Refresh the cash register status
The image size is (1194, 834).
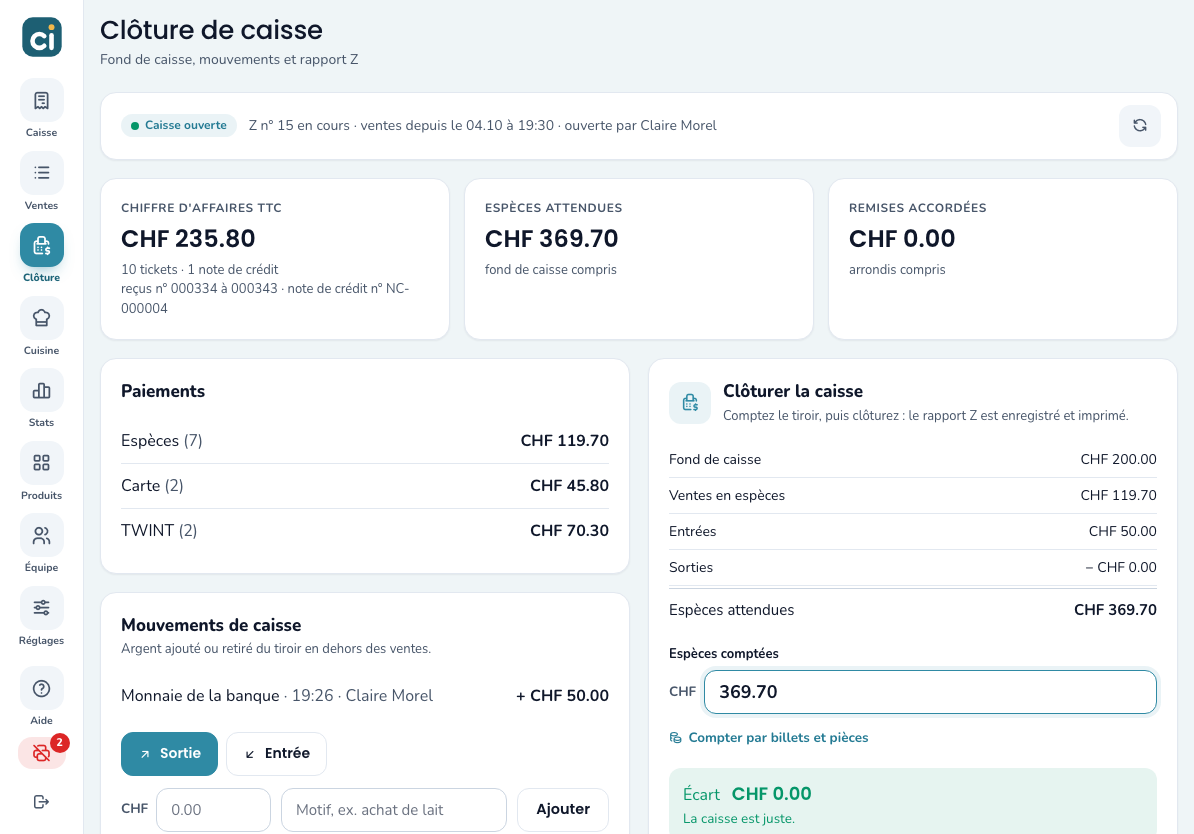pyautogui.click(x=1139, y=126)
